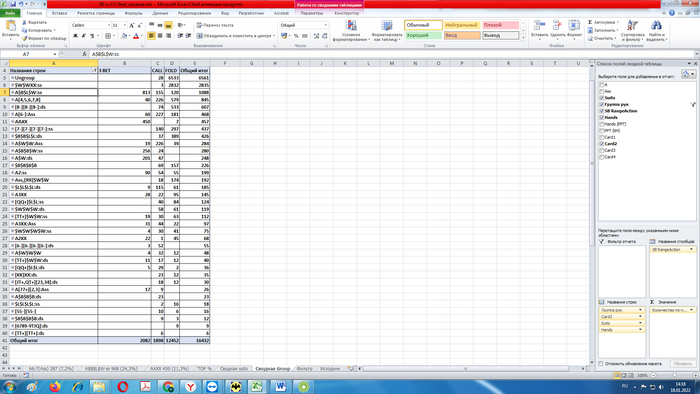Click the AutoSum (Автосумма) sigma icon

pos(590,22)
